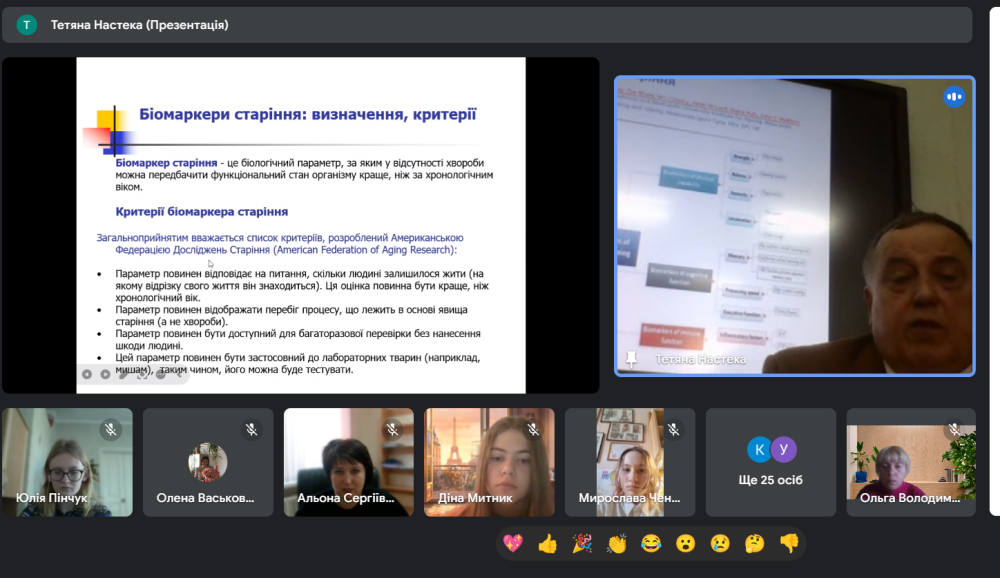
Task: Go to previous slide in presentation toolbar
Action: [x=87, y=374]
